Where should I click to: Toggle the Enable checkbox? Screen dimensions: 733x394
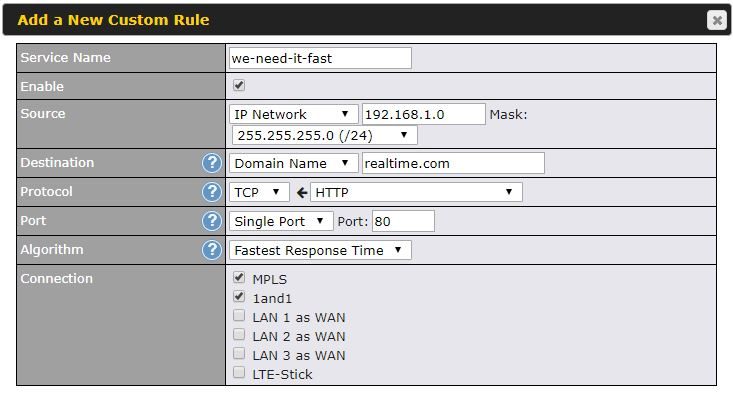tap(239, 85)
